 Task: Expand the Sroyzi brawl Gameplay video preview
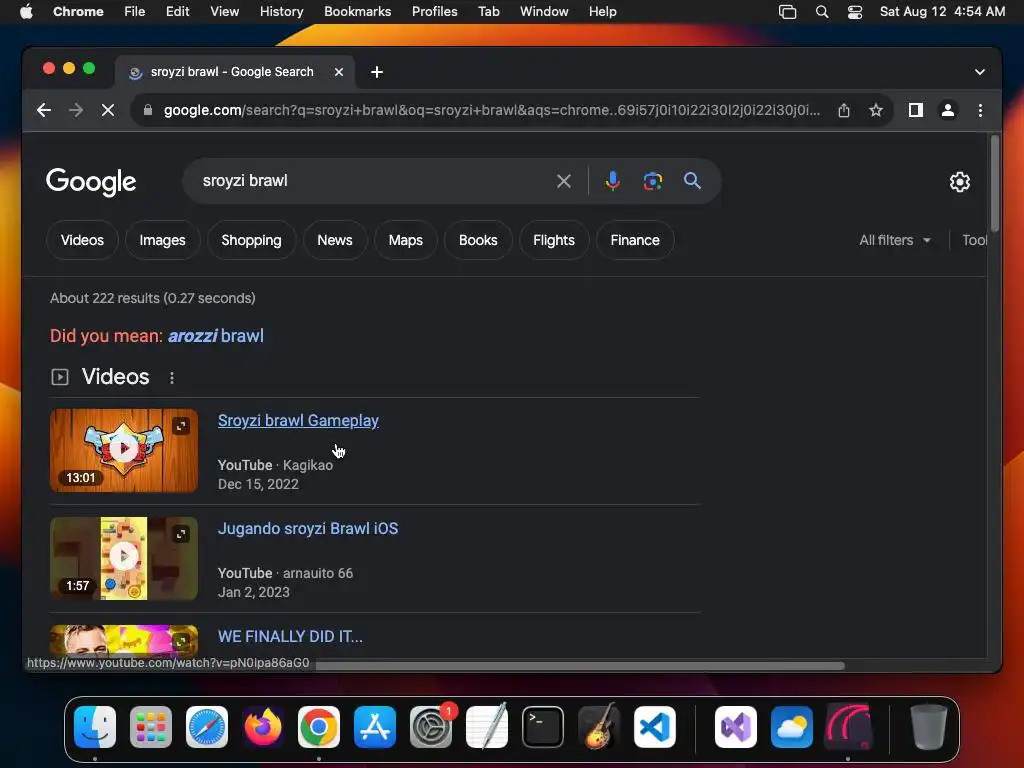point(181,426)
